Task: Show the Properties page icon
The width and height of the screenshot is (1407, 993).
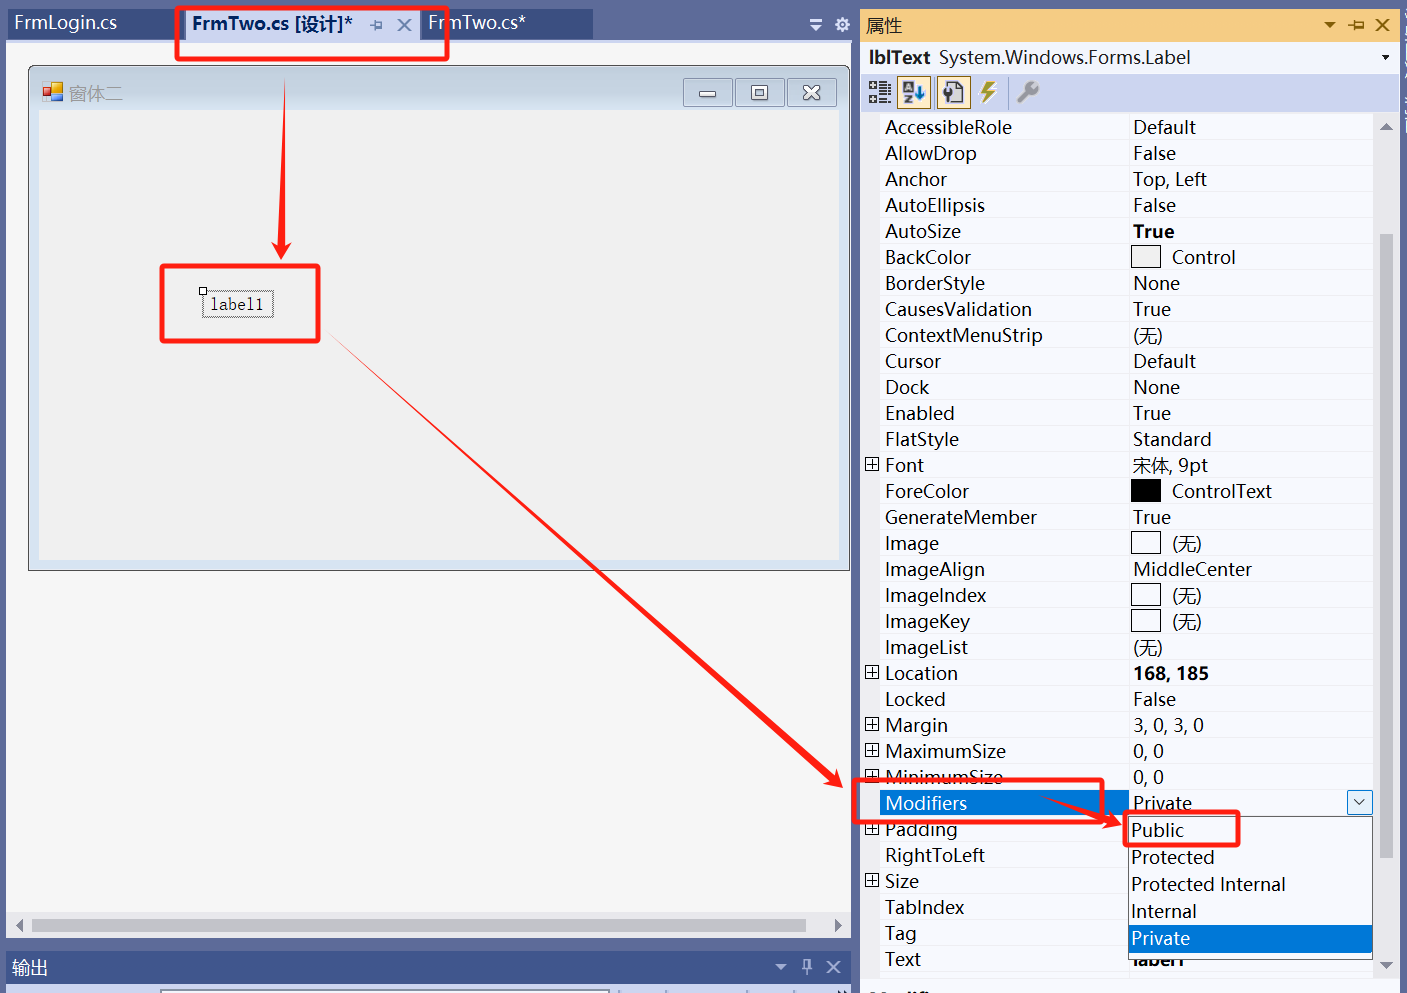Action: [x=953, y=93]
